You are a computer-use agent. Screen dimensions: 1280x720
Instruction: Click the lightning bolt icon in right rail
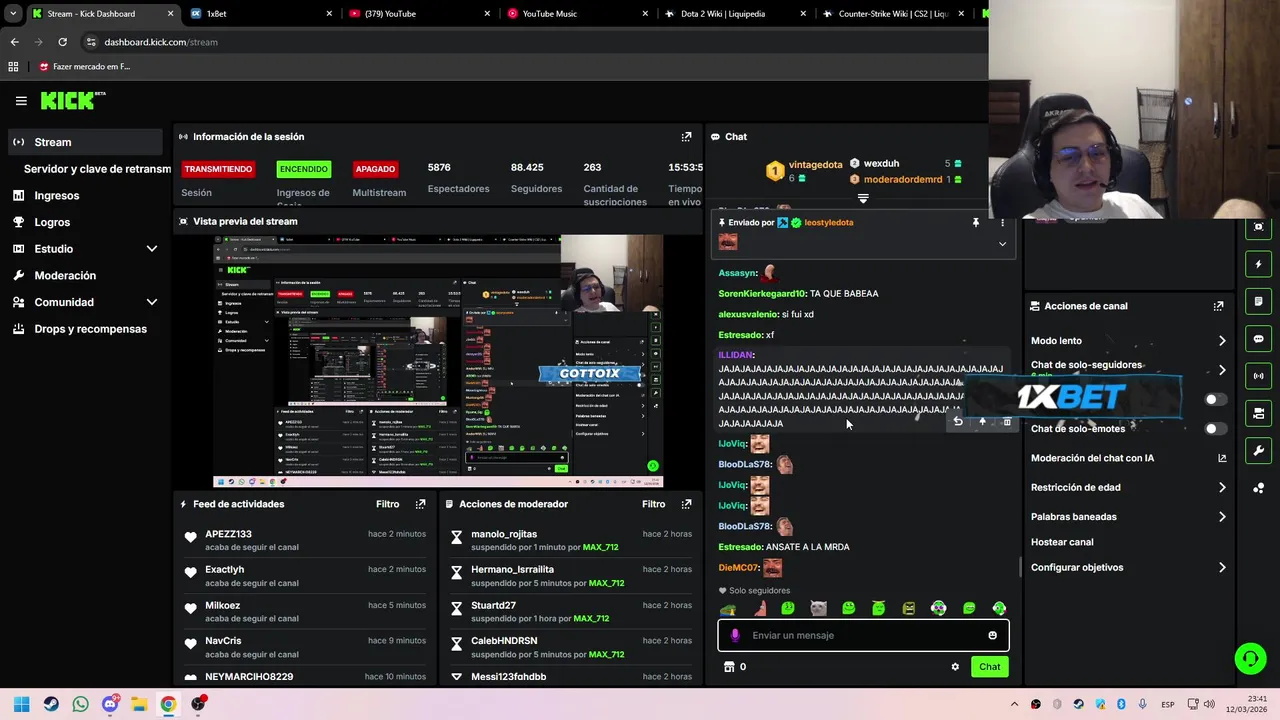pyautogui.click(x=1258, y=264)
